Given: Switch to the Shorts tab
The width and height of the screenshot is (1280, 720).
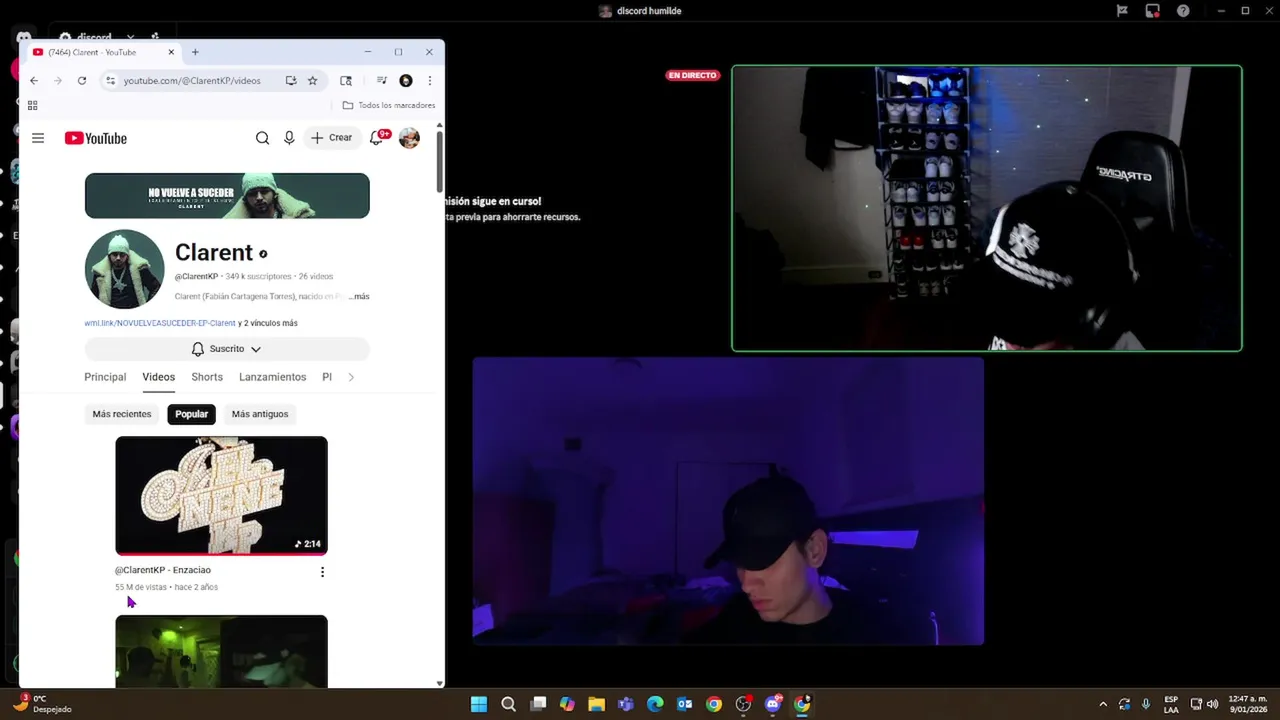Looking at the screenshot, I should click(x=207, y=377).
